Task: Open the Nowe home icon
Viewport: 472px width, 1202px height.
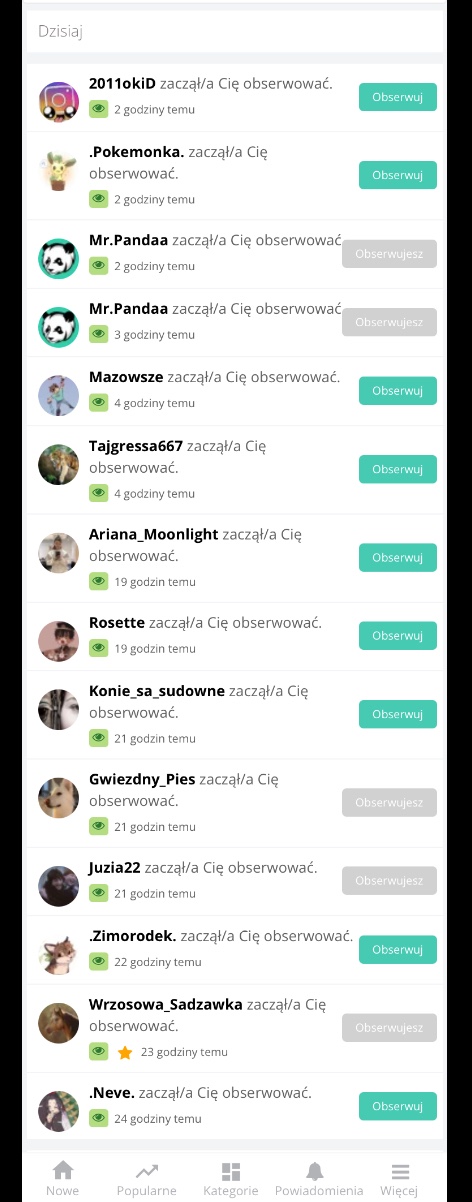Action: [62, 1170]
